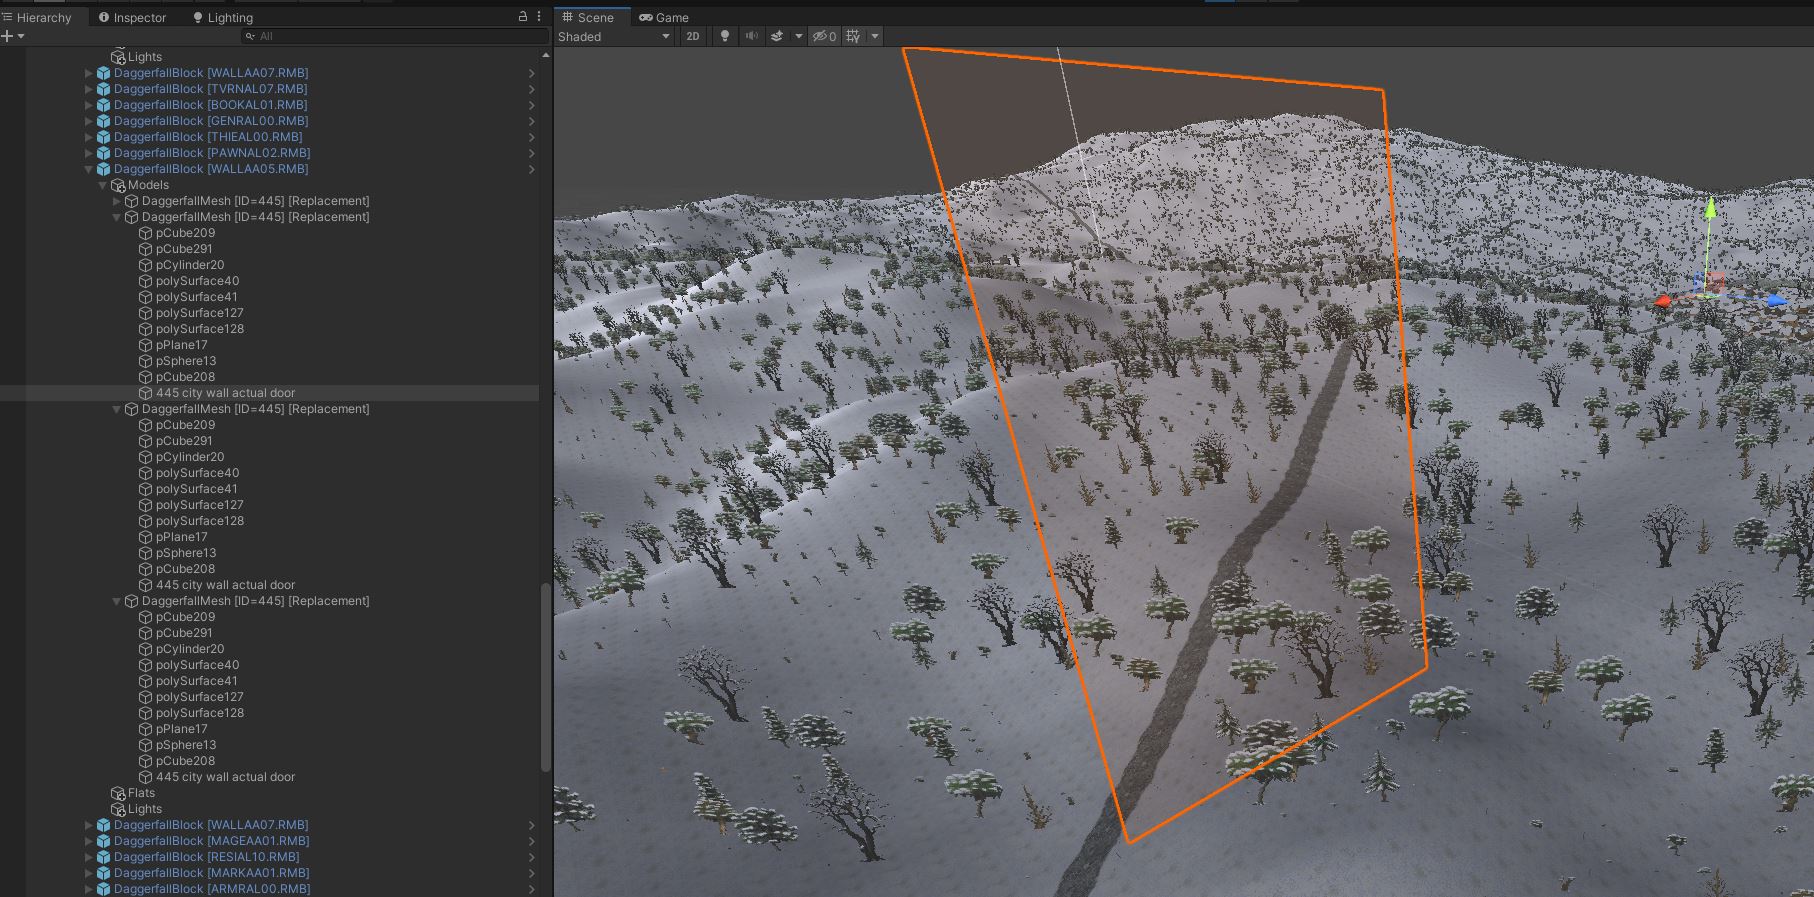Lock the Hierarchy panel with padlock icon

[522, 16]
